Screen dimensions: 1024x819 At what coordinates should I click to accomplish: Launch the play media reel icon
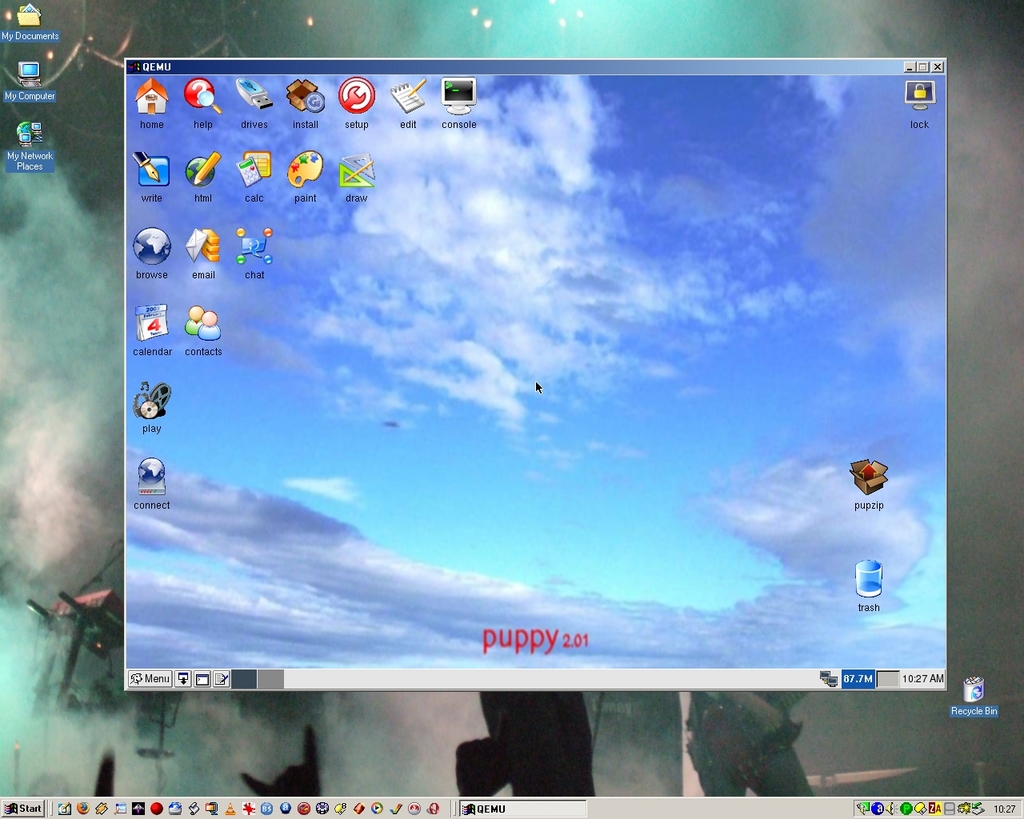pos(152,408)
